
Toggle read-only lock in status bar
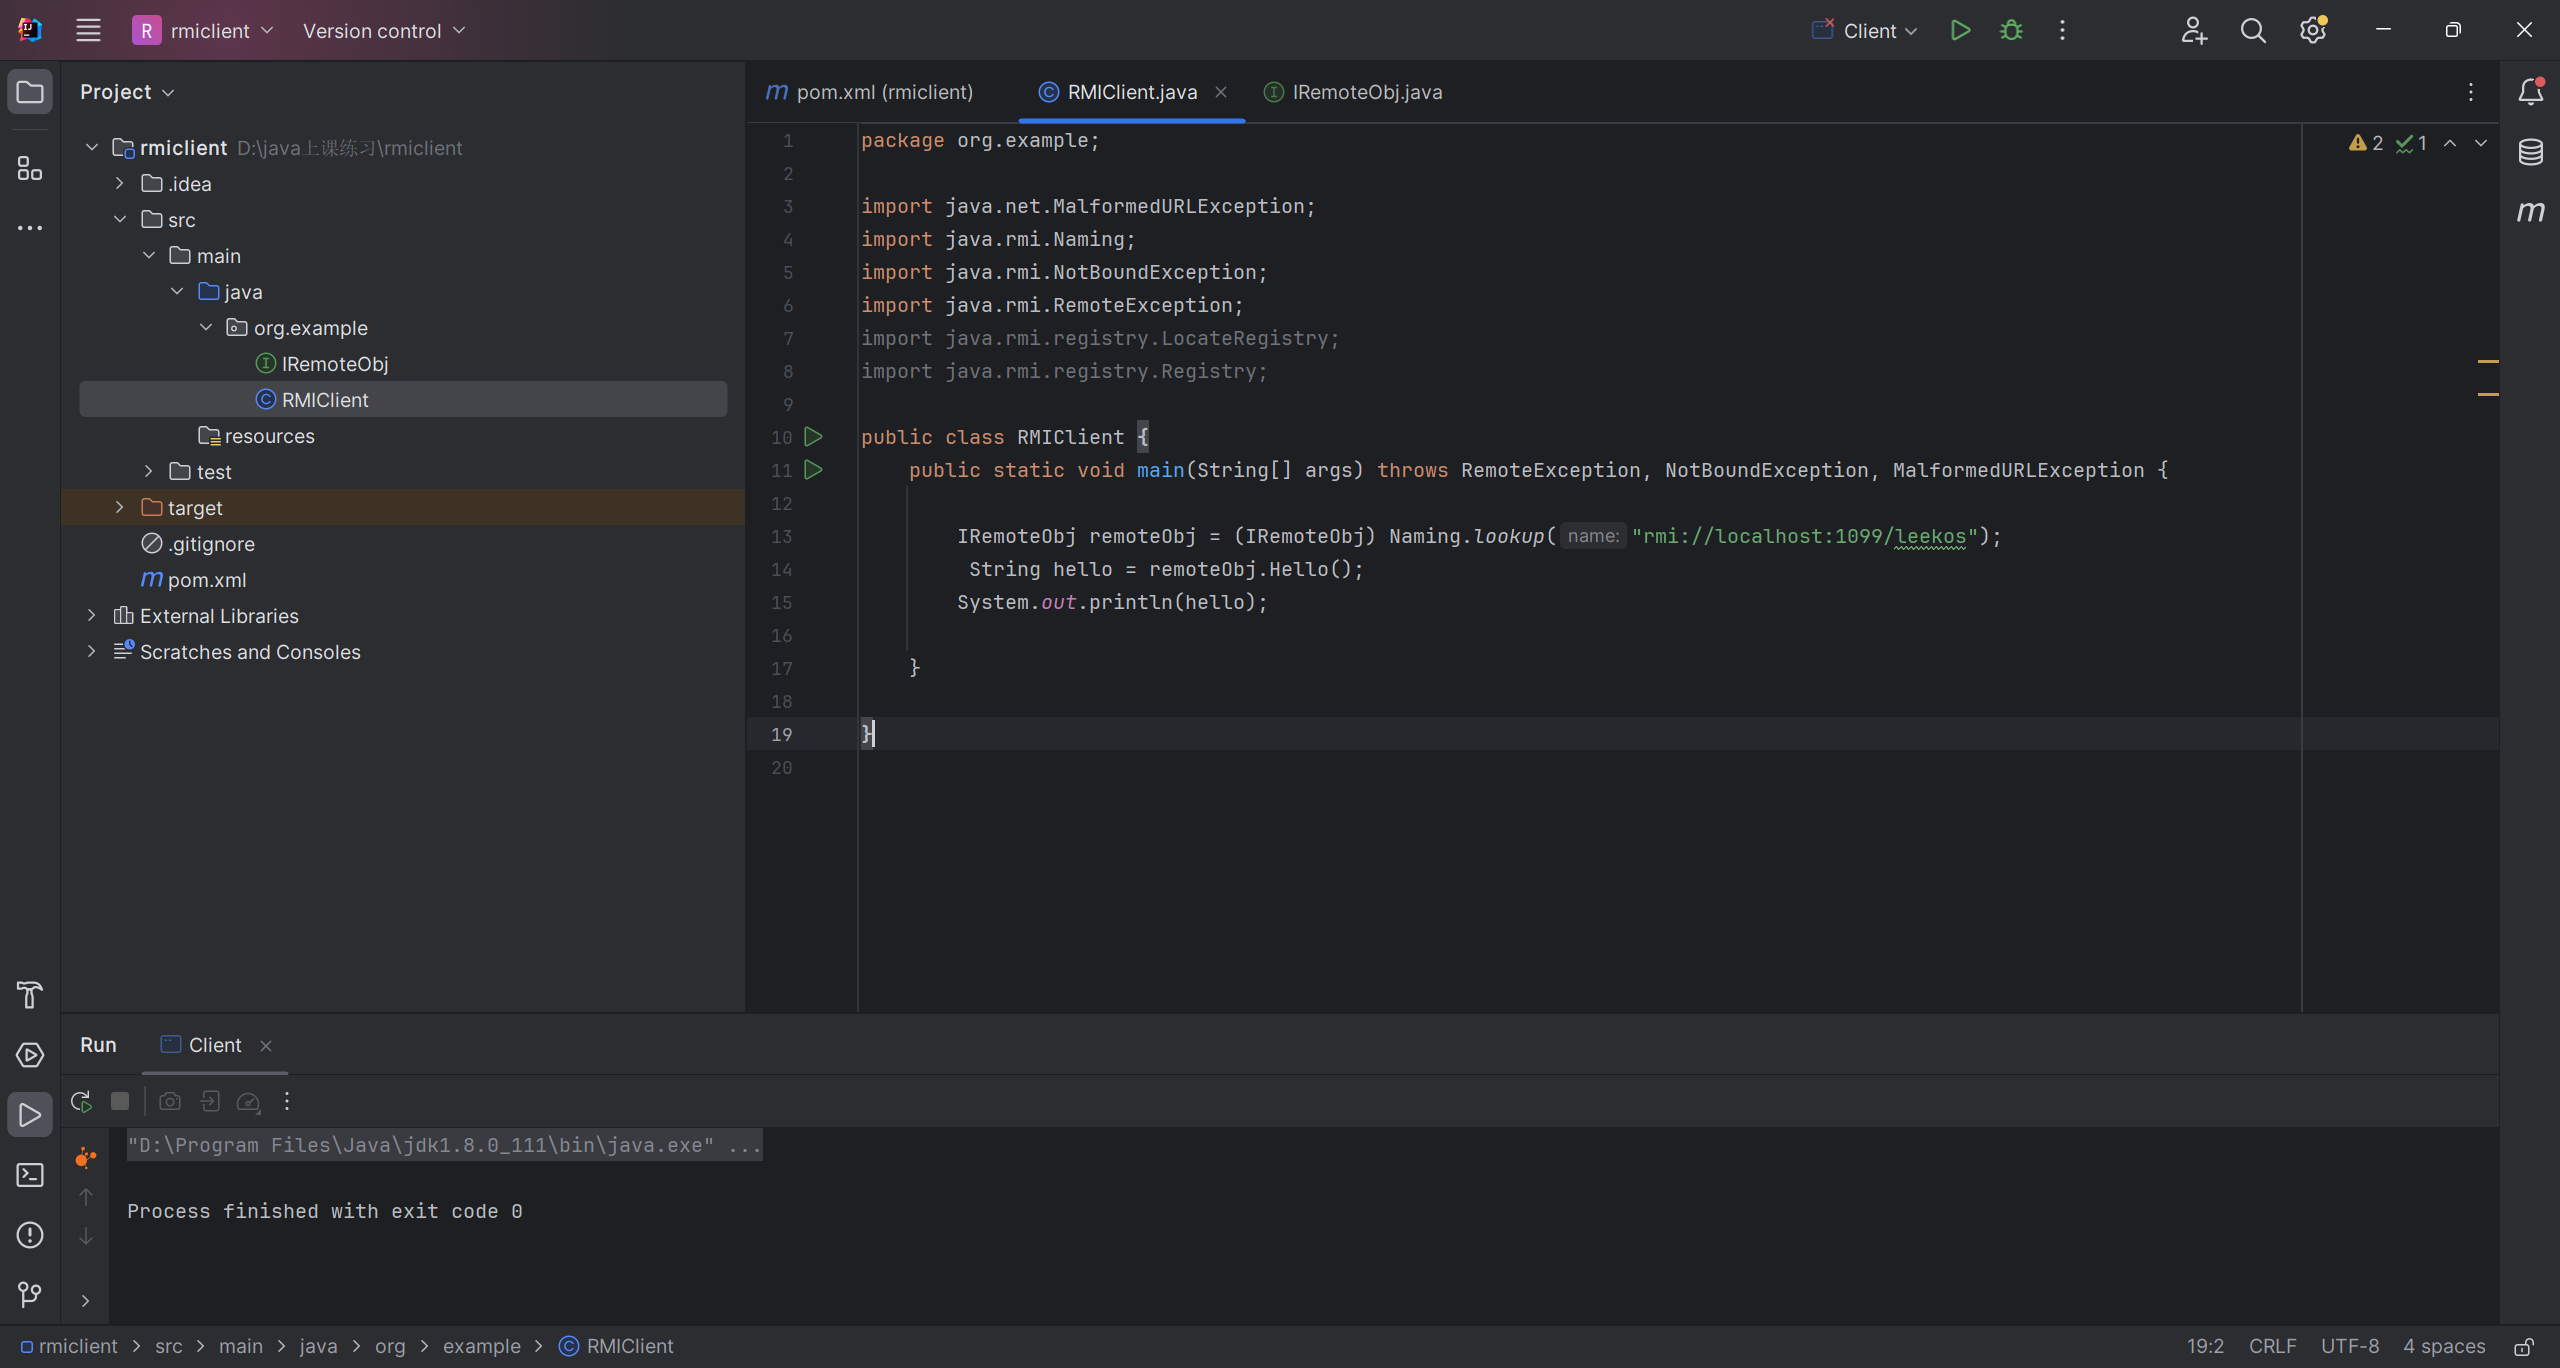[2524, 1347]
